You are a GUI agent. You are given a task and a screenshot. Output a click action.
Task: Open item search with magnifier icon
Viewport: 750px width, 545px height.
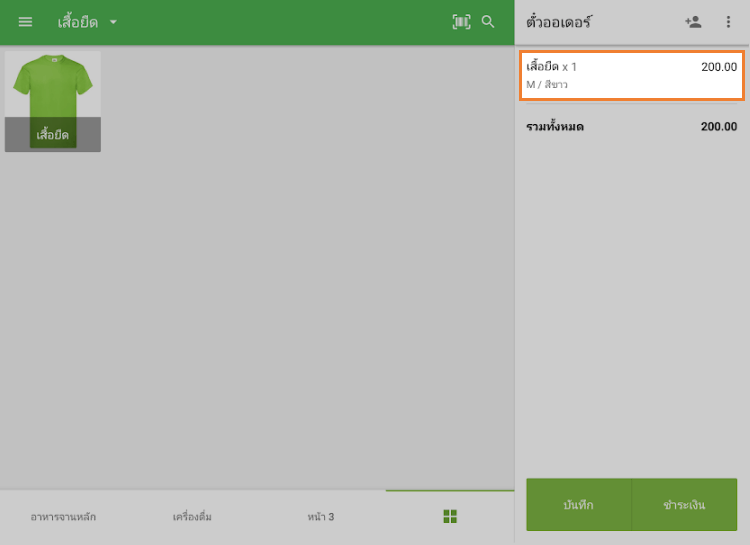pyautogui.click(x=488, y=22)
